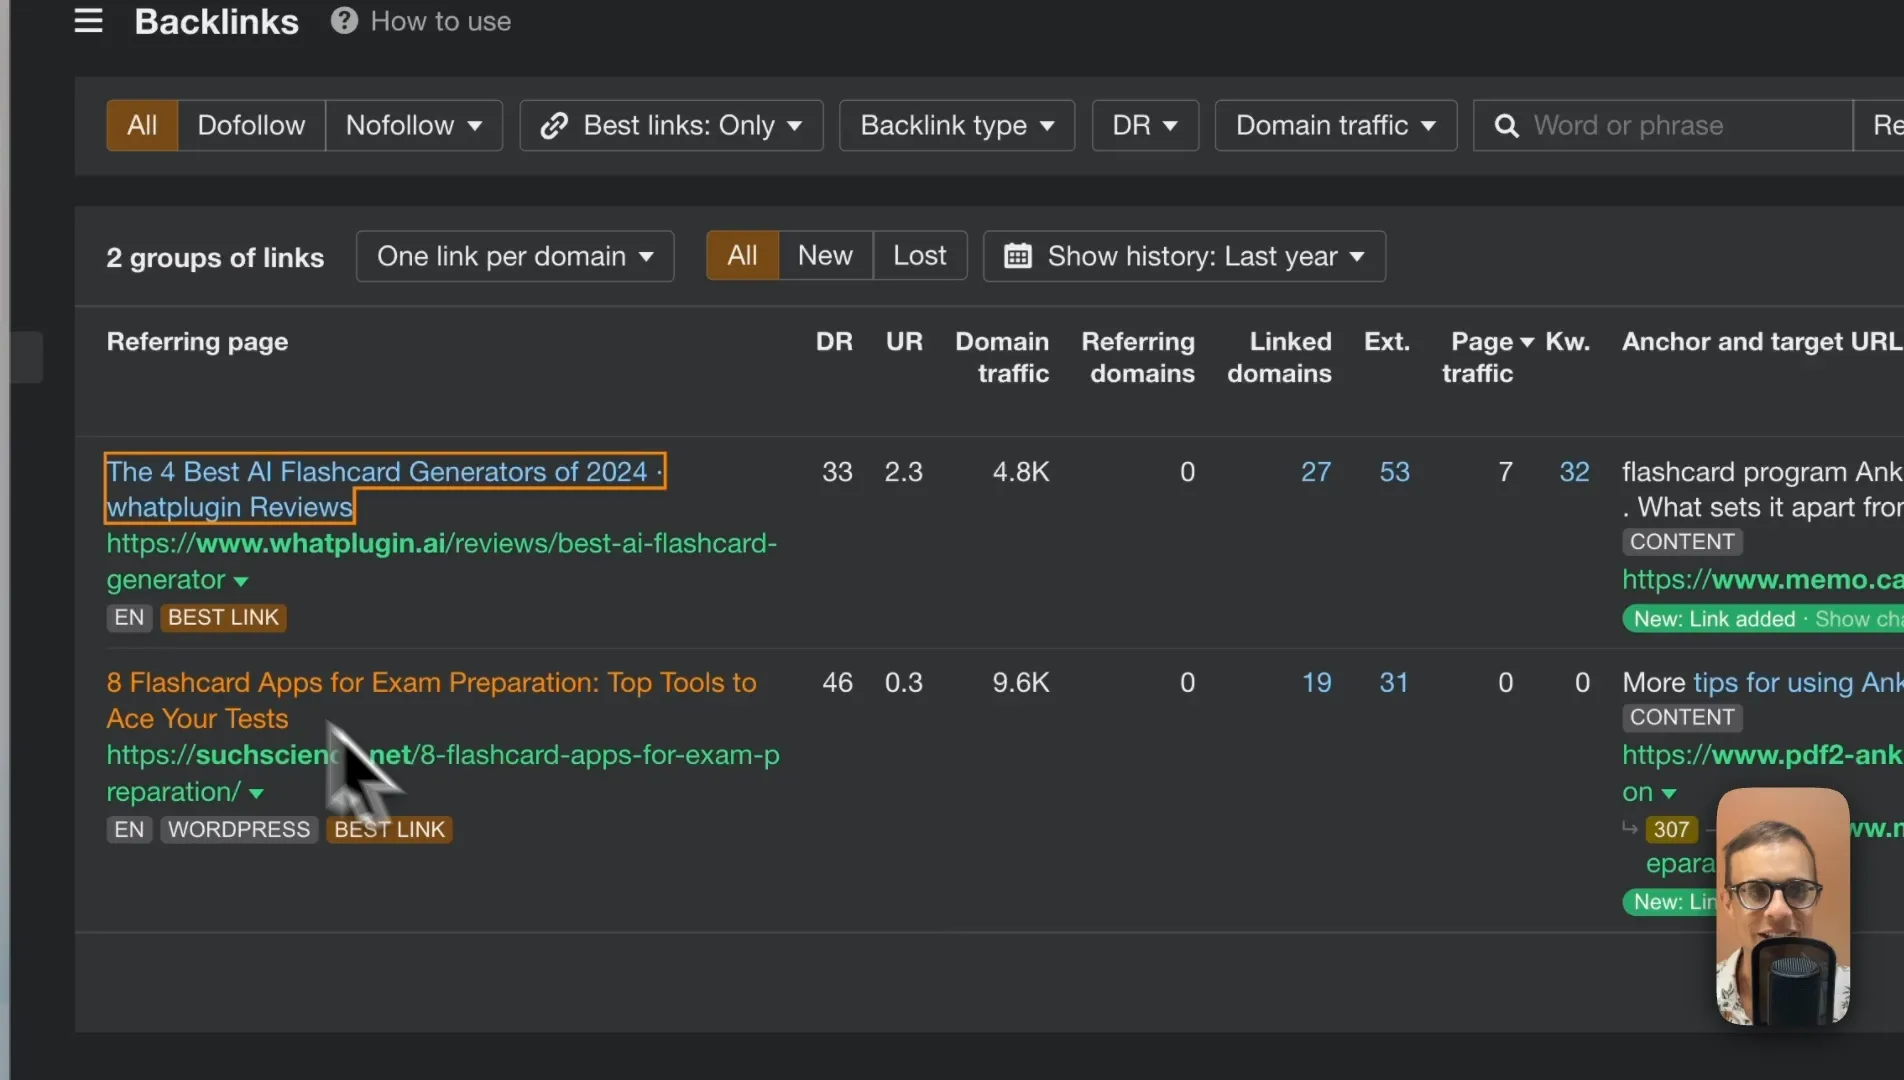Click the 307 redirect badge
This screenshot has width=1904, height=1080.
1671,829
